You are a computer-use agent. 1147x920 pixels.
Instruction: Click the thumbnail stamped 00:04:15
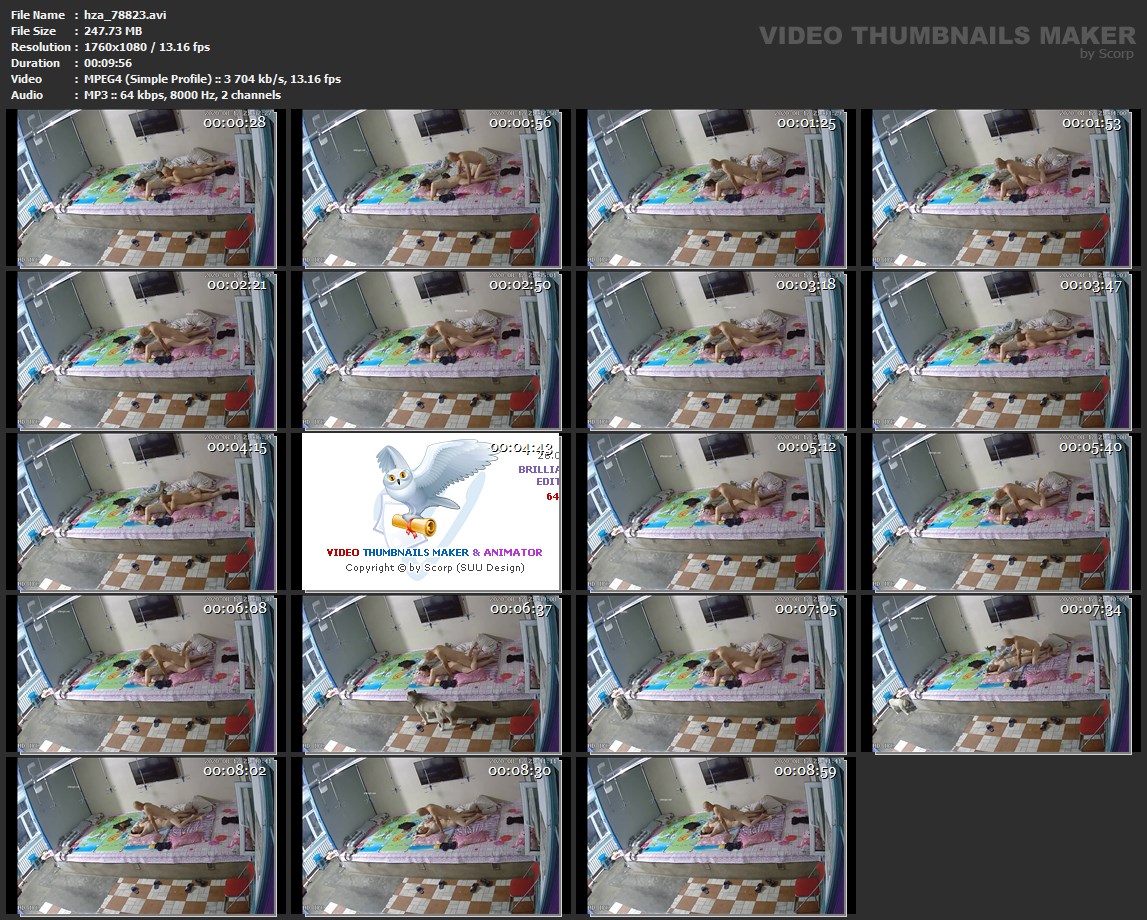pyautogui.click(x=146, y=512)
